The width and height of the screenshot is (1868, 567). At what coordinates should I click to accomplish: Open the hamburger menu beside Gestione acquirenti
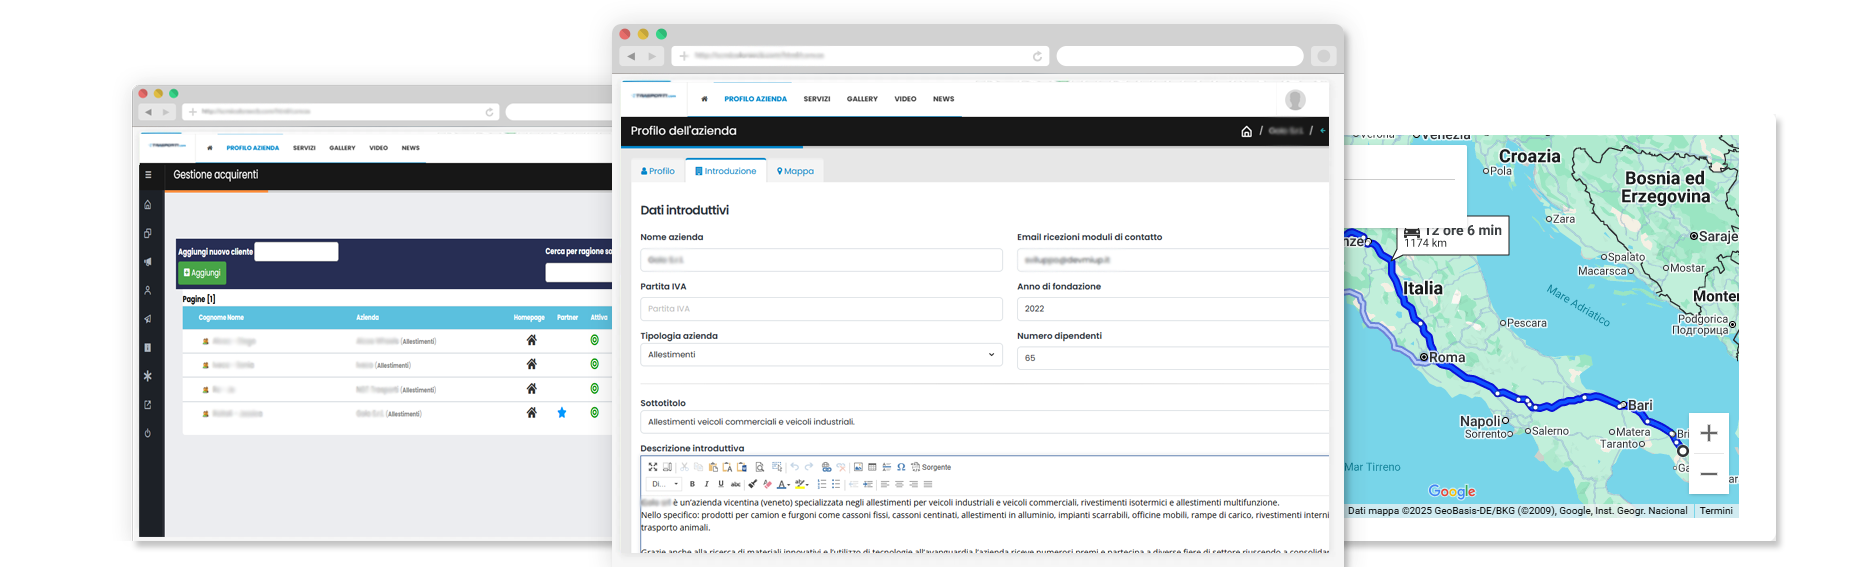(148, 175)
